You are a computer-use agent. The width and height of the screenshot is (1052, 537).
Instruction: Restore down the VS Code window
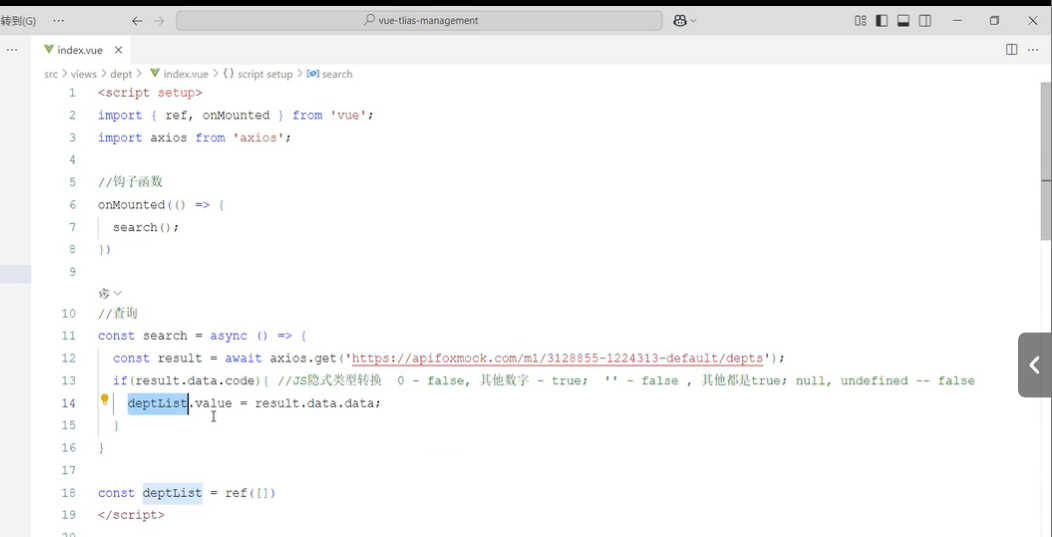click(x=994, y=21)
